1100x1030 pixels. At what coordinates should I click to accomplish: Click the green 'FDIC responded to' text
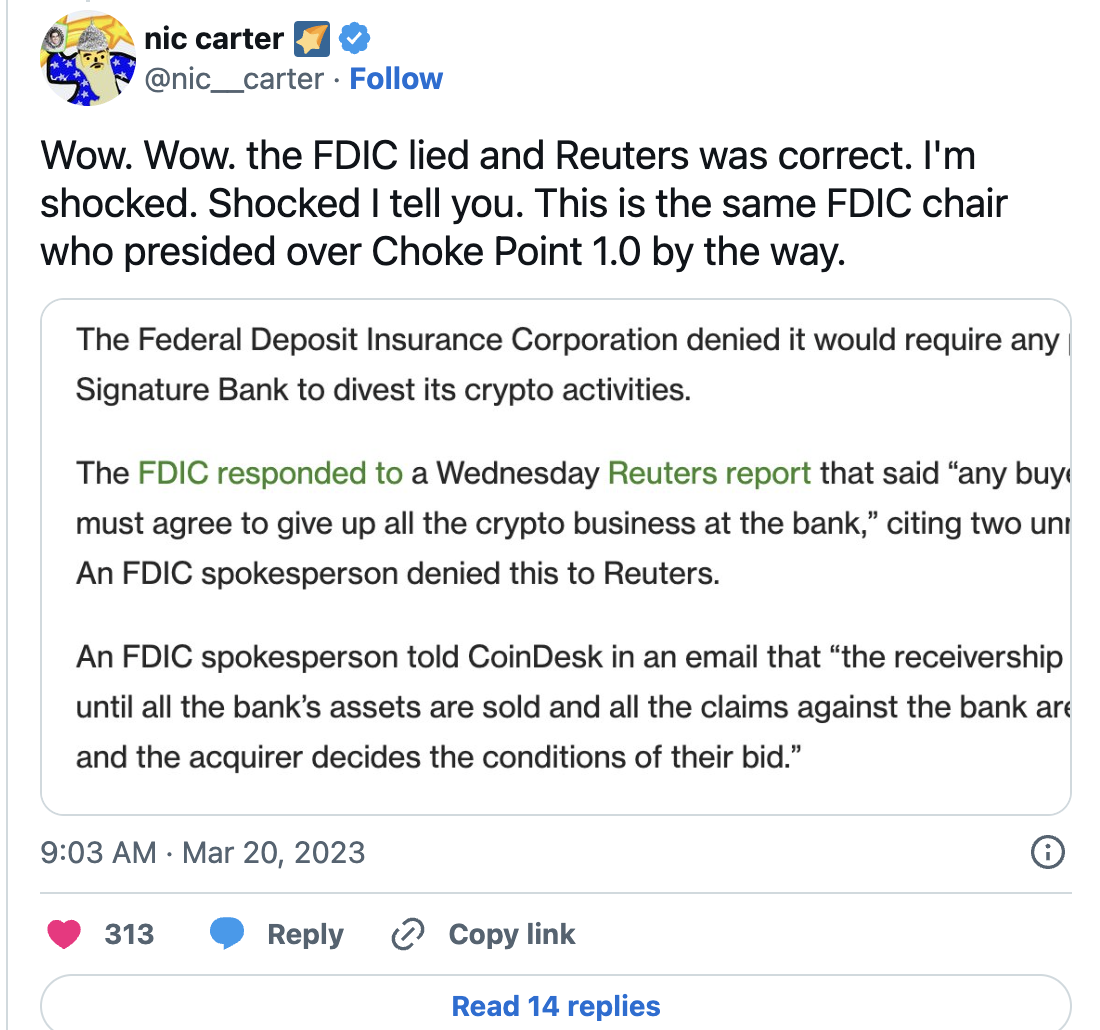point(270,473)
